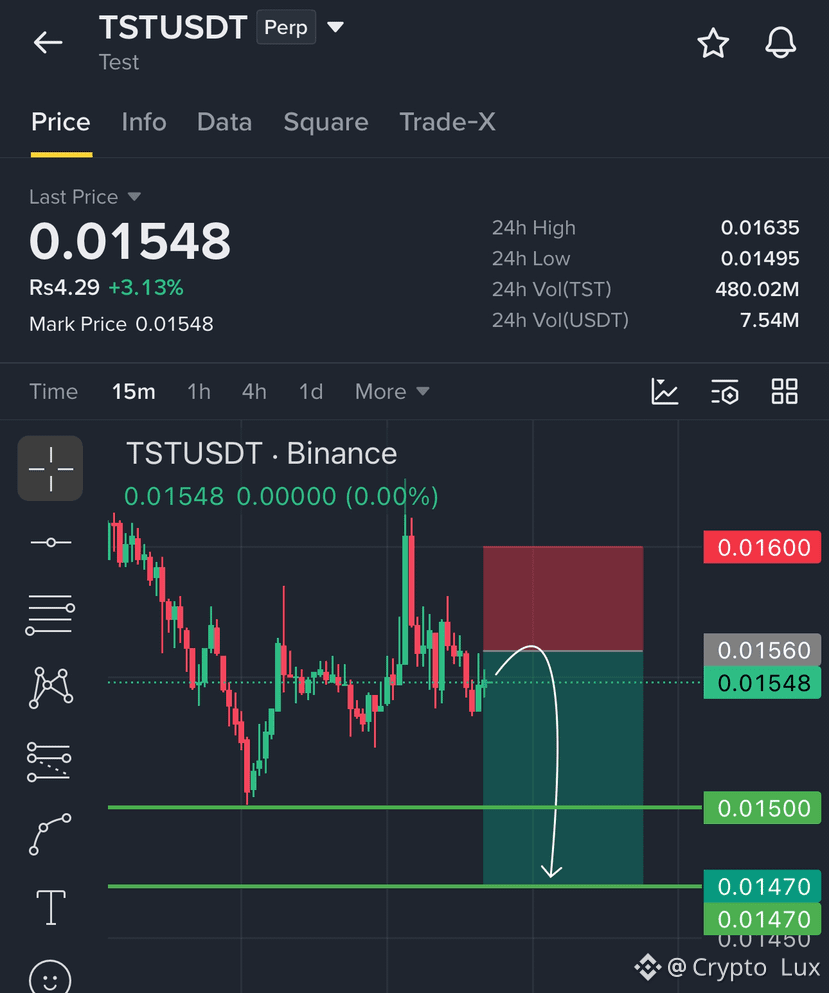Screen dimensions: 829x993
Task: Select the position projection tool
Action: pos(49,762)
